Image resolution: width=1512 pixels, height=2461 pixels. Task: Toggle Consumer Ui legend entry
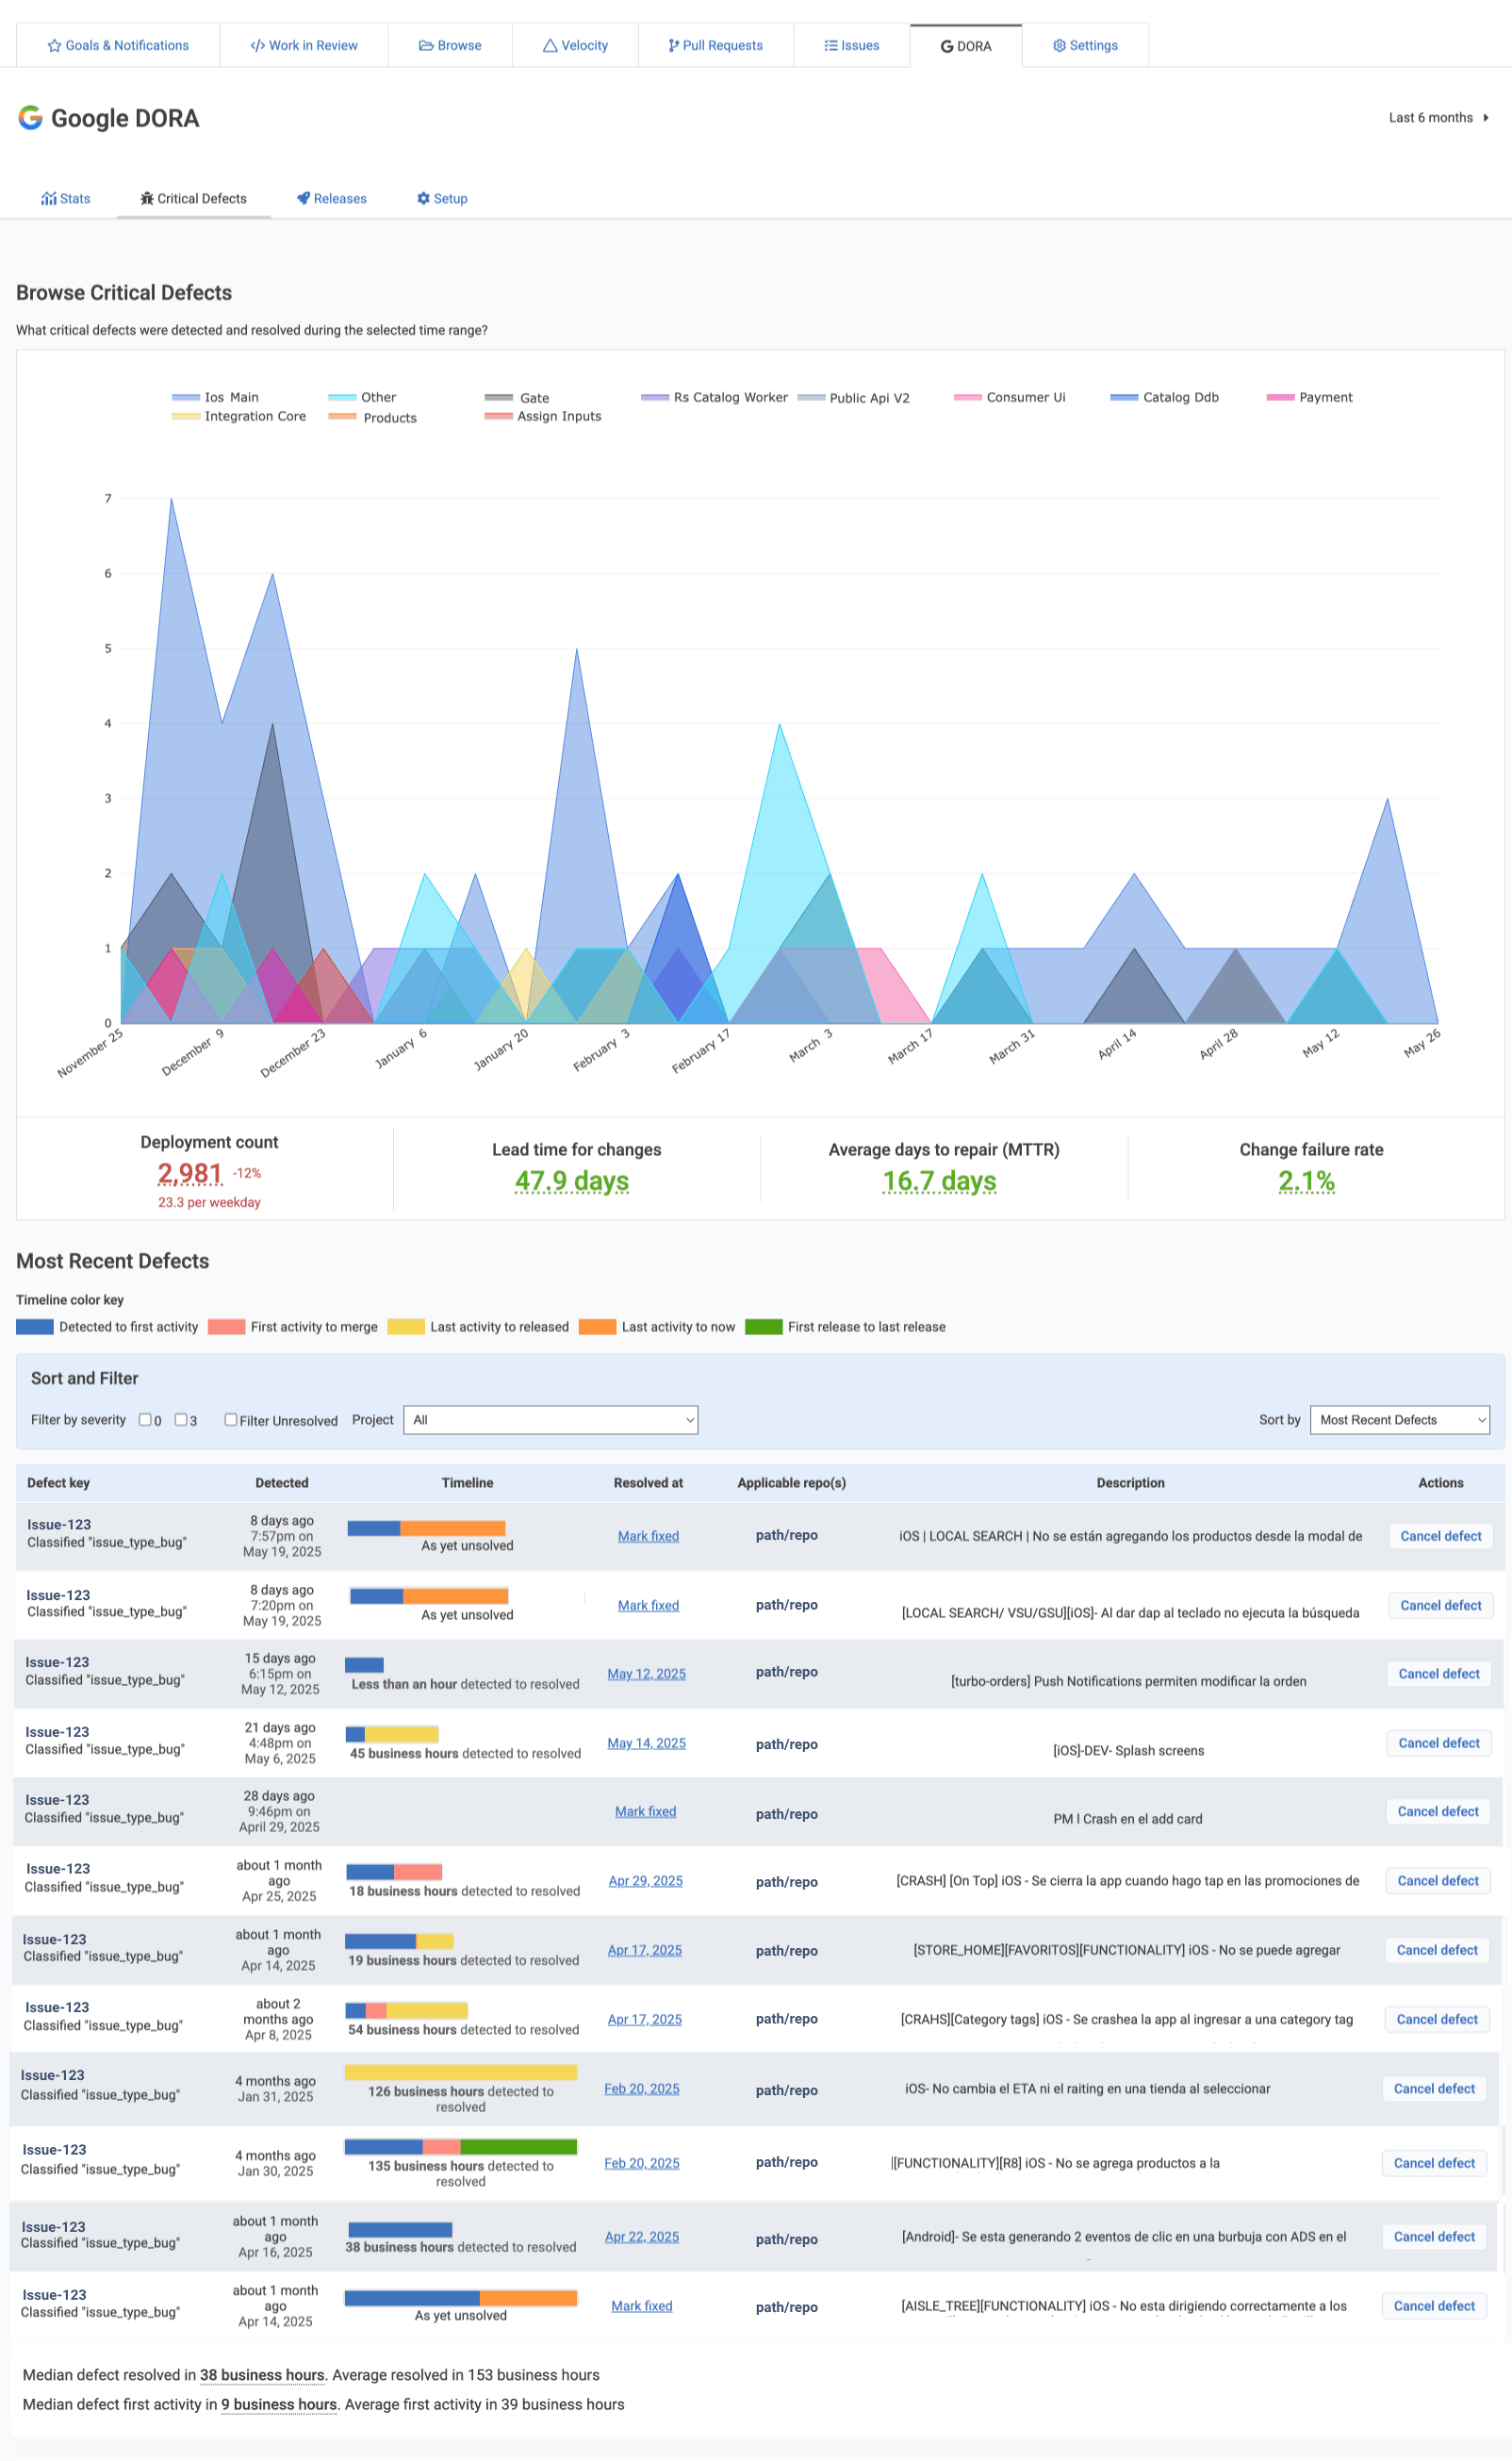point(1010,398)
